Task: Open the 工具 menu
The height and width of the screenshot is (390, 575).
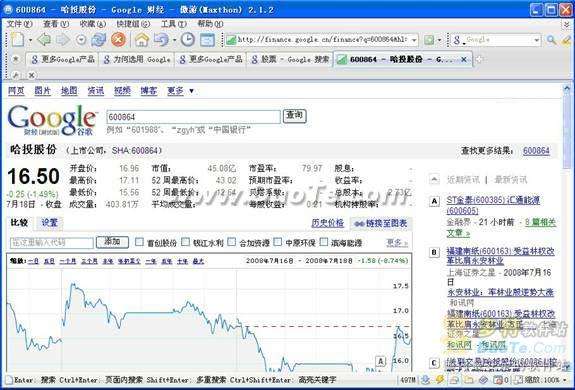Action: (x=173, y=24)
